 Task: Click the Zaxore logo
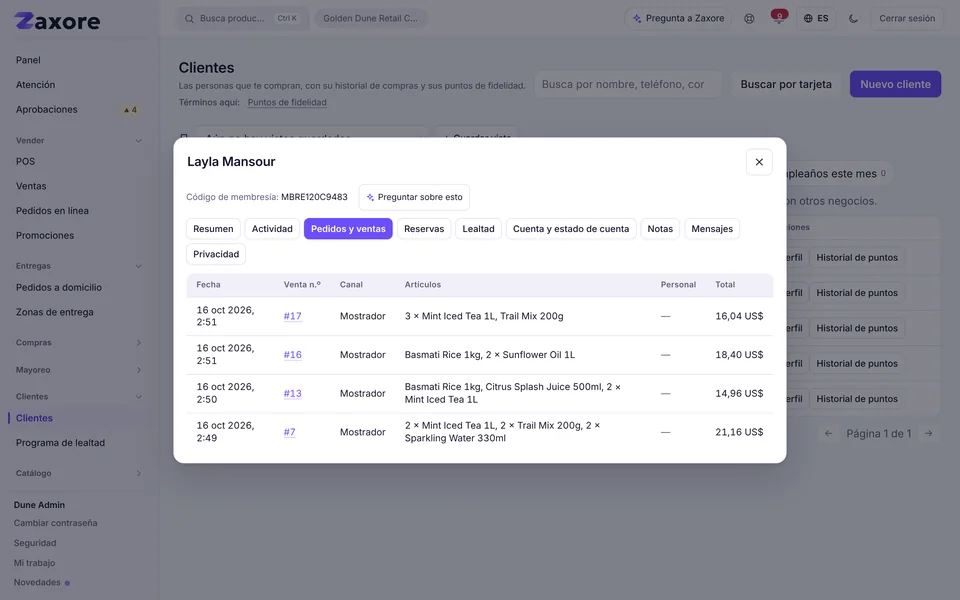click(x=57, y=21)
